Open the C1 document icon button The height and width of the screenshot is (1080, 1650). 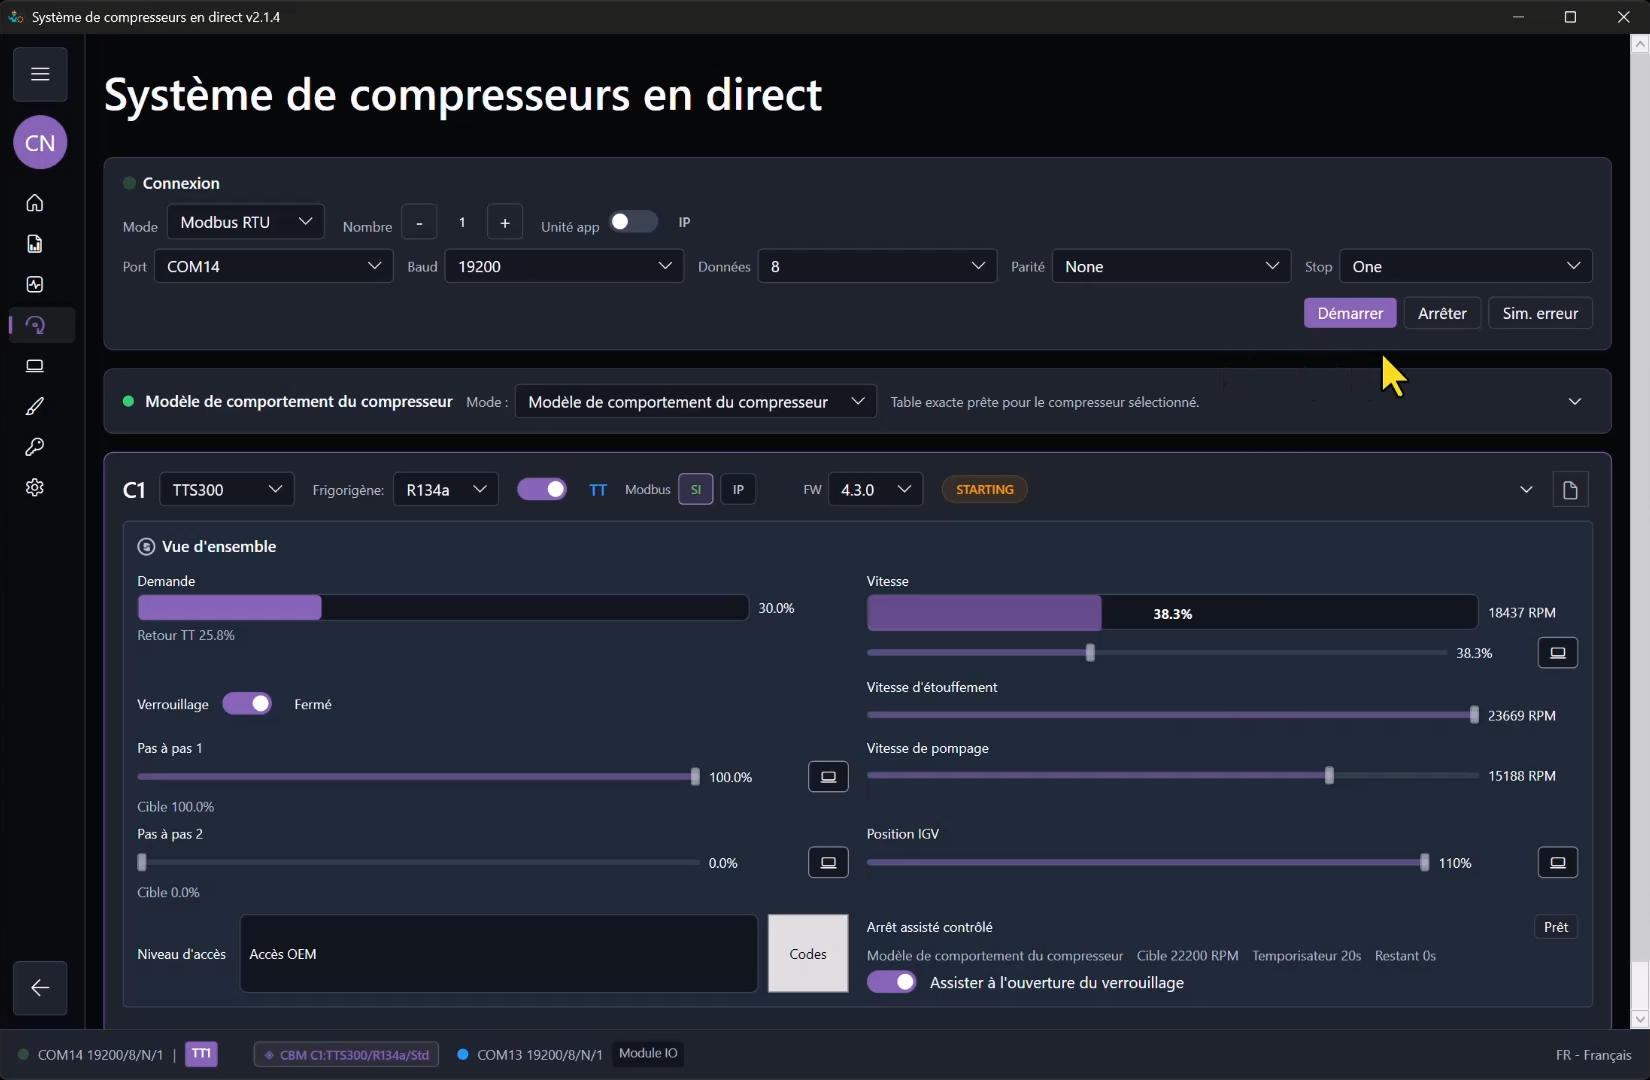pos(1570,490)
